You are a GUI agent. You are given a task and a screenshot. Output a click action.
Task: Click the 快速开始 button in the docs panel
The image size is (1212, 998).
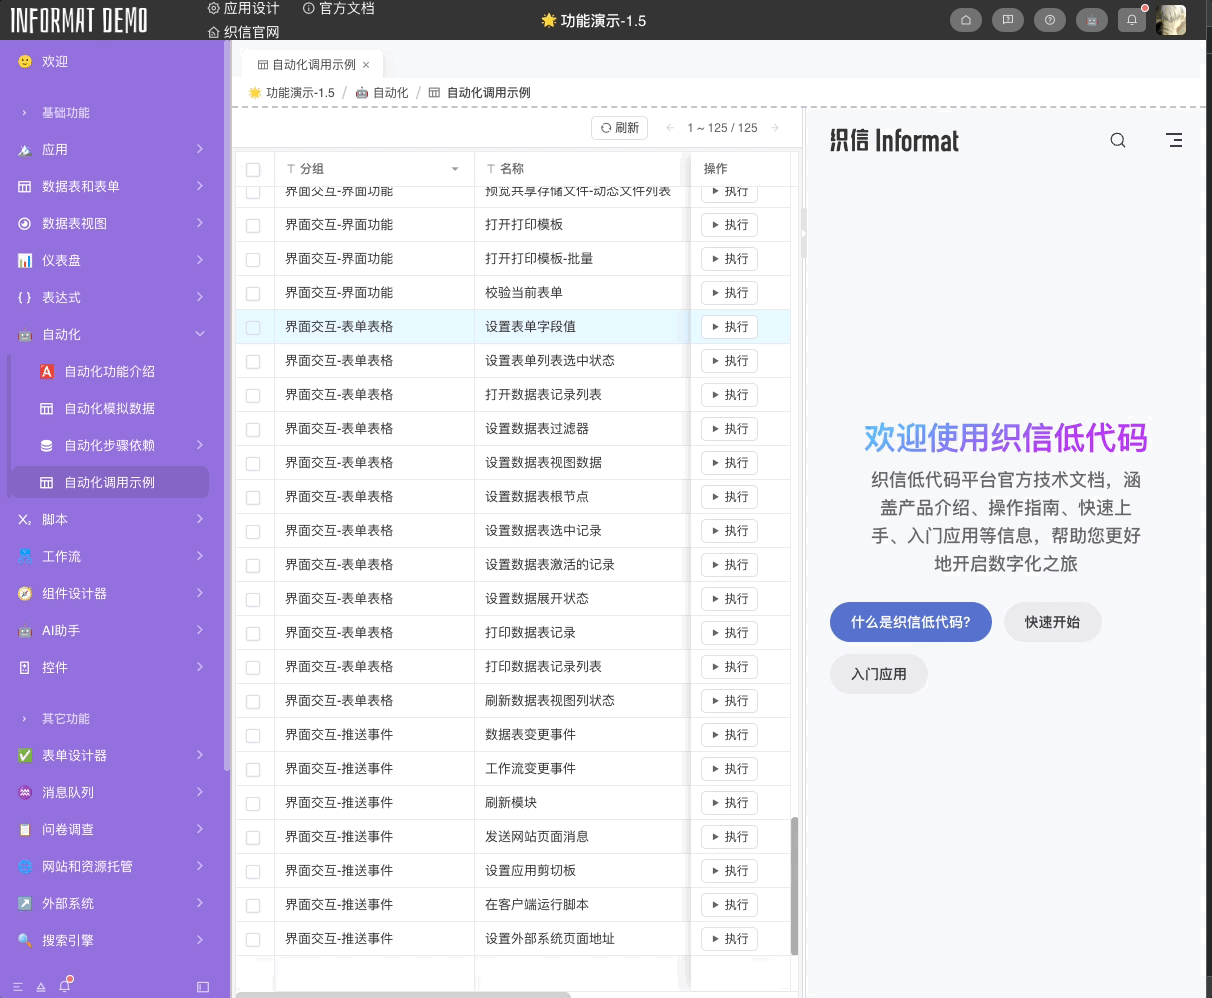(x=1052, y=622)
